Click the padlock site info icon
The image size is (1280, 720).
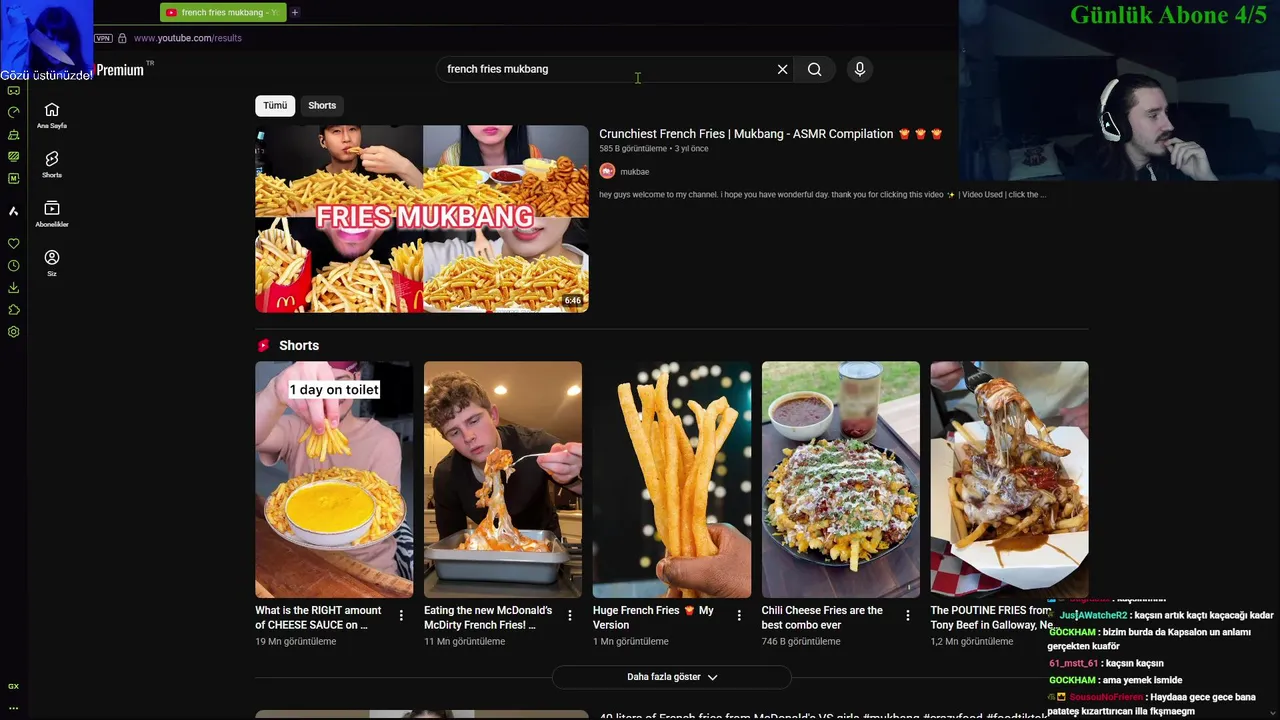[x=122, y=38]
